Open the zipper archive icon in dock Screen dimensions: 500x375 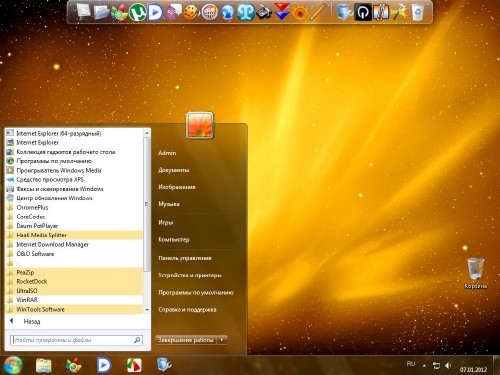click(380, 13)
